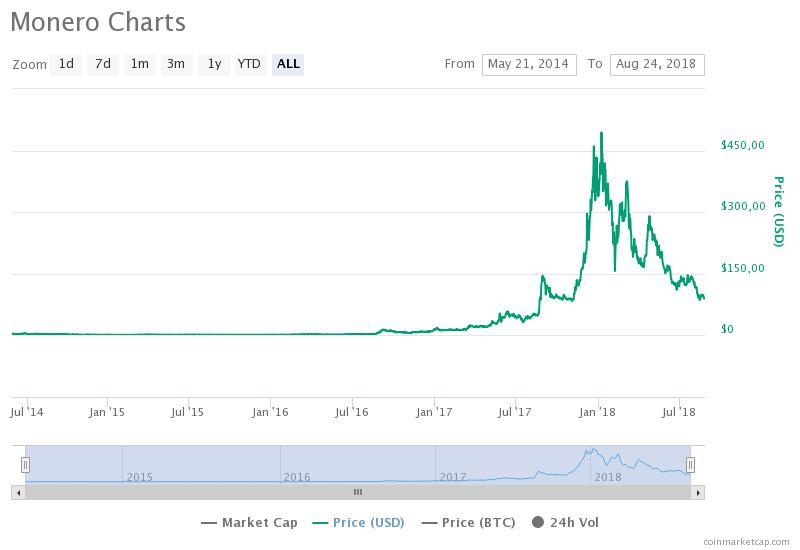The image size is (800, 550).
Task: Choose the YTD zoom range
Action: pyautogui.click(x=249, y=64)
